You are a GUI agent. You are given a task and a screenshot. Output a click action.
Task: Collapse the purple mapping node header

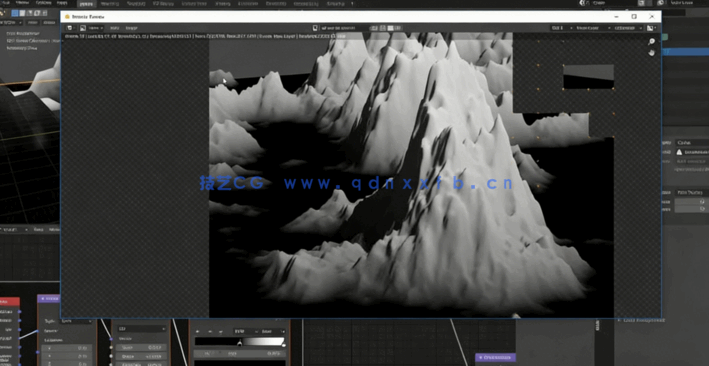pos(42,299)
